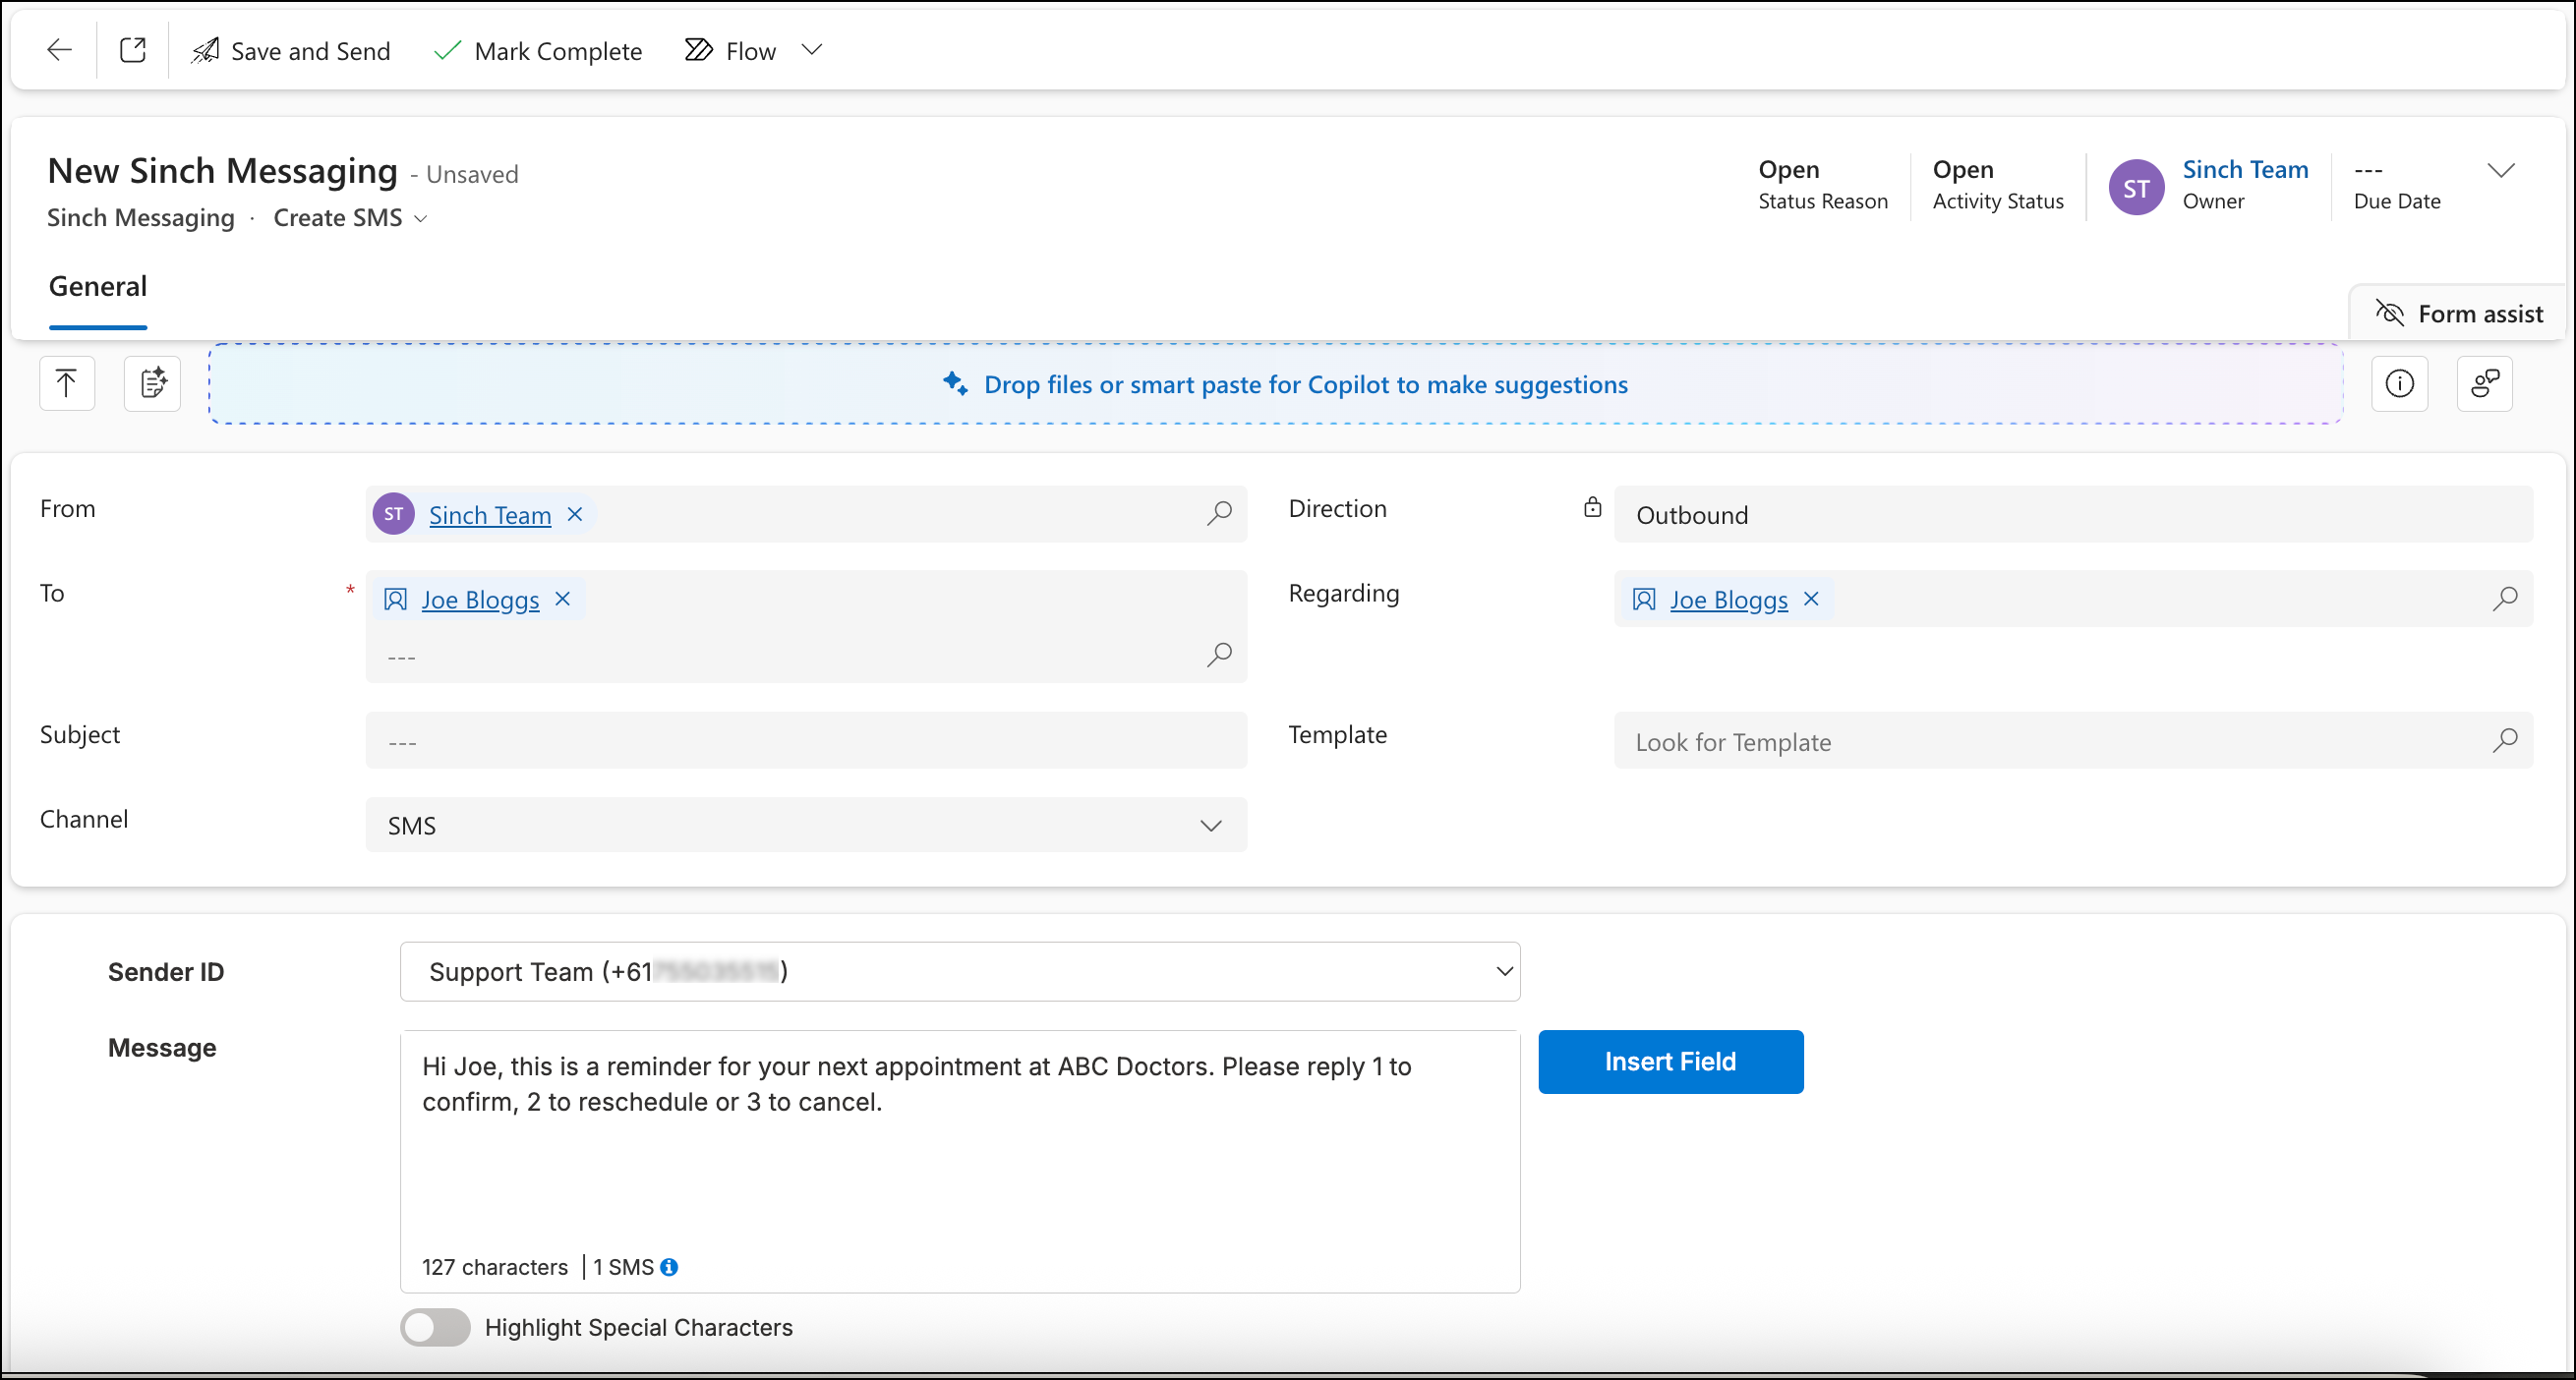Image resolution: width=2576 pixels, height=1380 pixels.
Task: Remove Sinch Team from the From field
Action: [575, 514]
